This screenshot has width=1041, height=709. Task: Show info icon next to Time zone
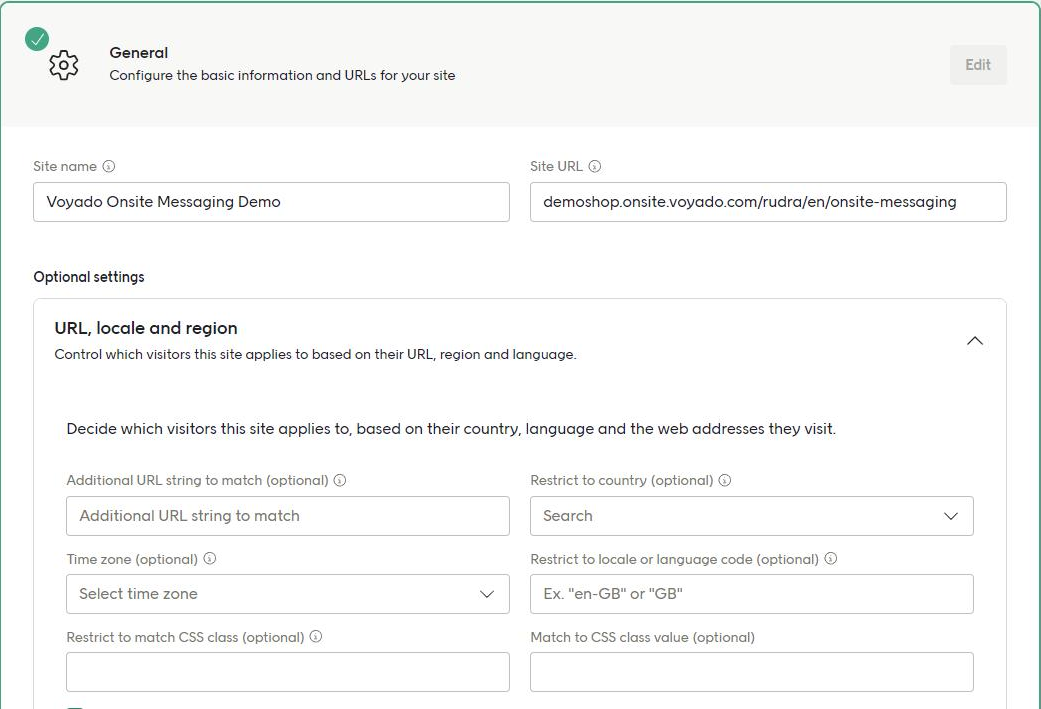[x=210, y=558]
